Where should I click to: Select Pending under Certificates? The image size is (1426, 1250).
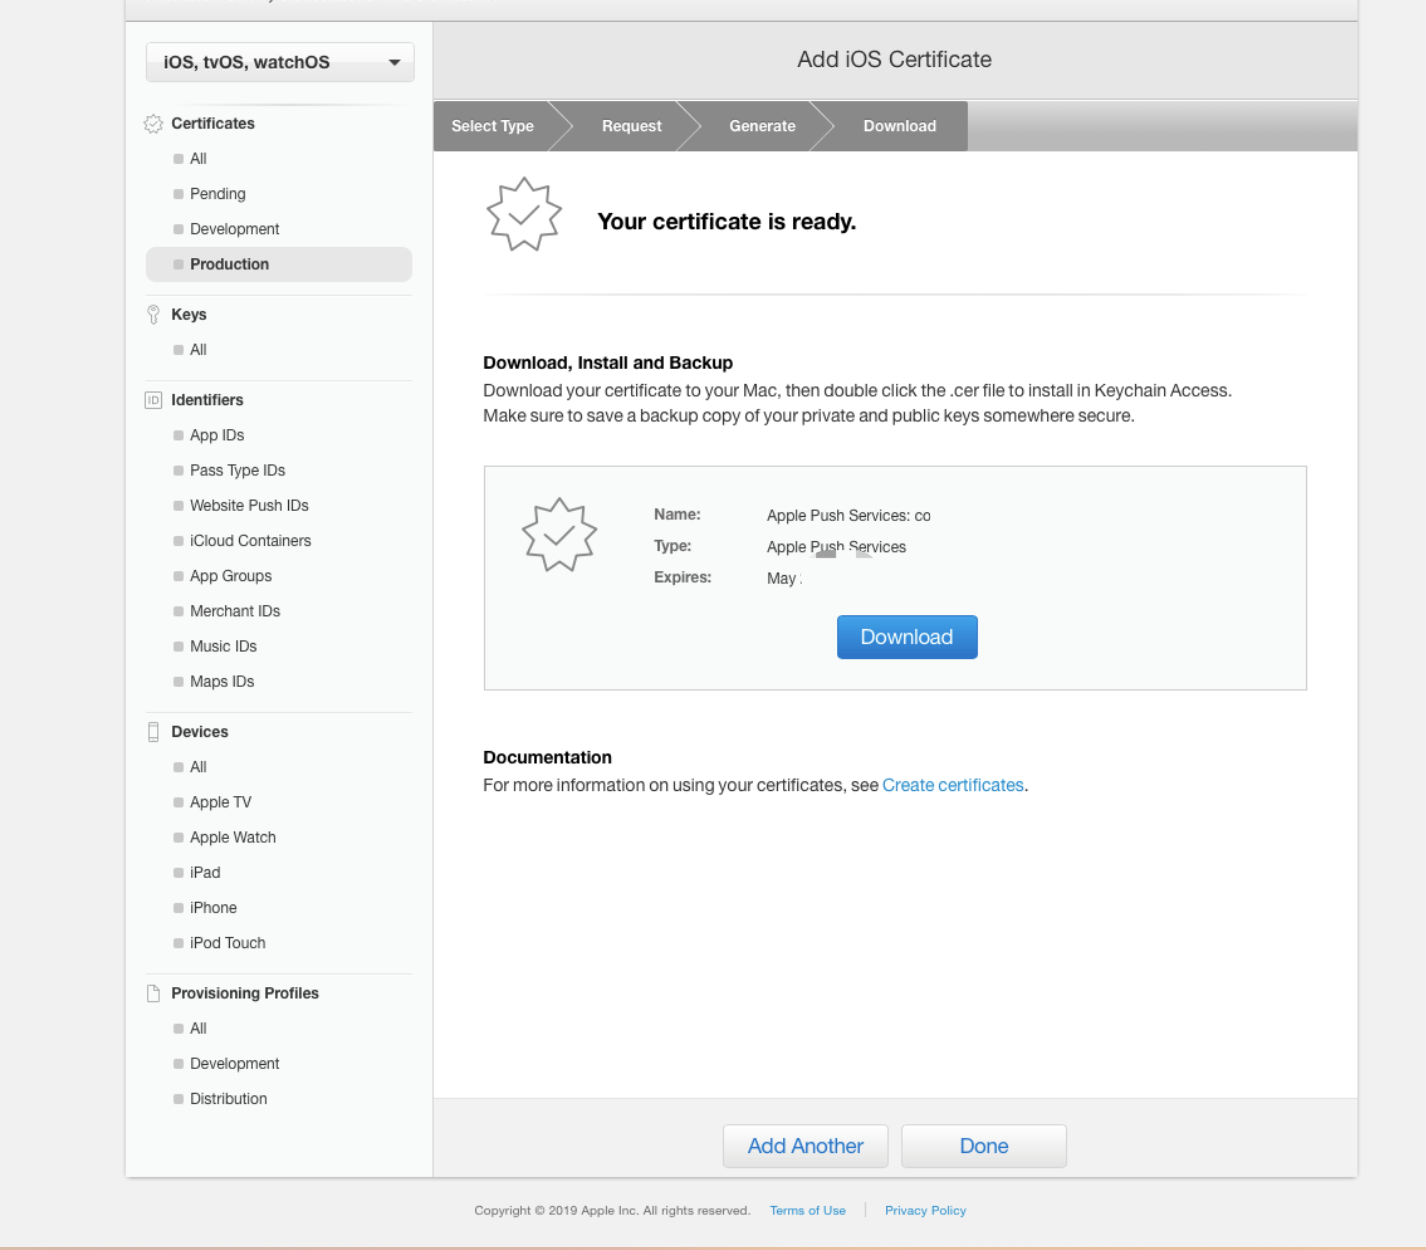pyautogui.click(x=217, y=194)
